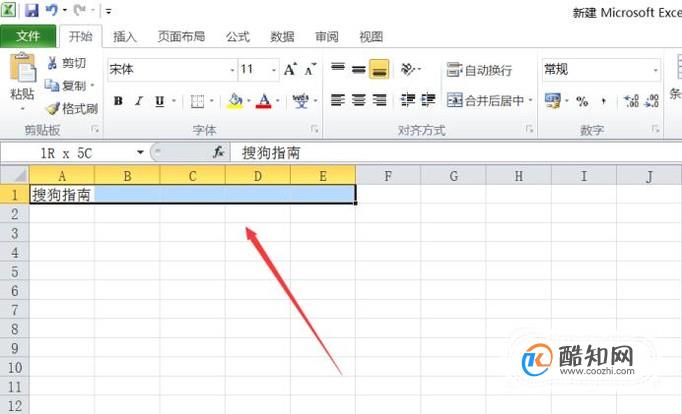Screen dimensions: 682x414
Task: Toggle Wrap Text (自动换行)
Action: coord(479,70)
